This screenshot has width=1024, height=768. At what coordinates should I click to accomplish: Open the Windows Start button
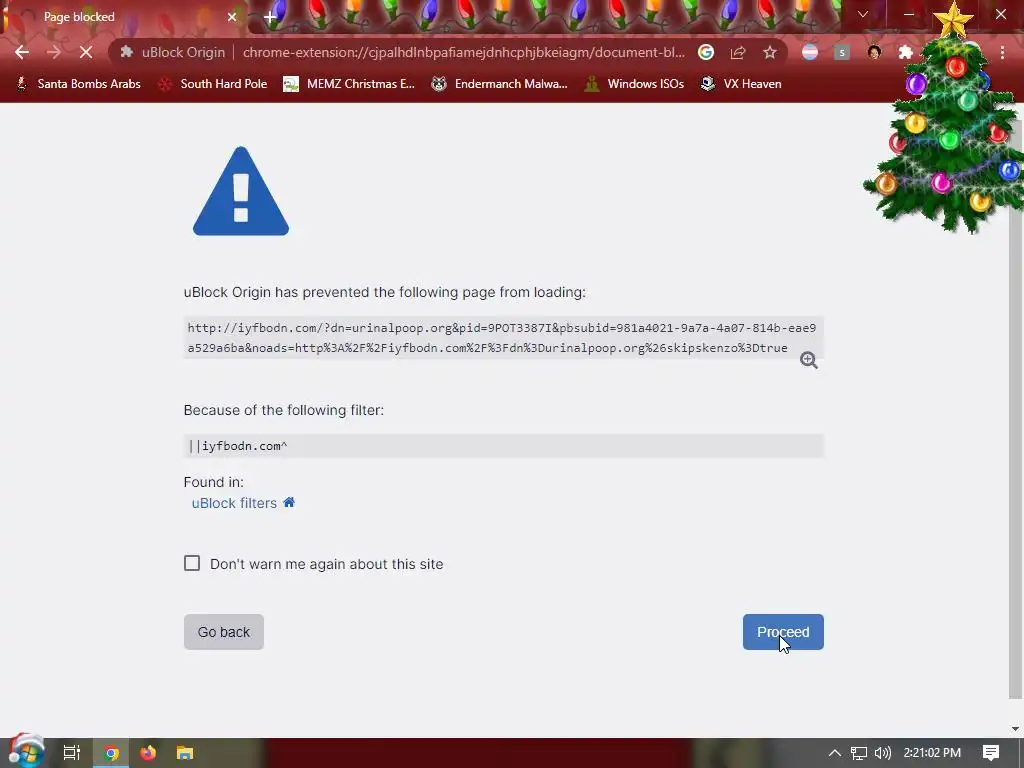26,752
